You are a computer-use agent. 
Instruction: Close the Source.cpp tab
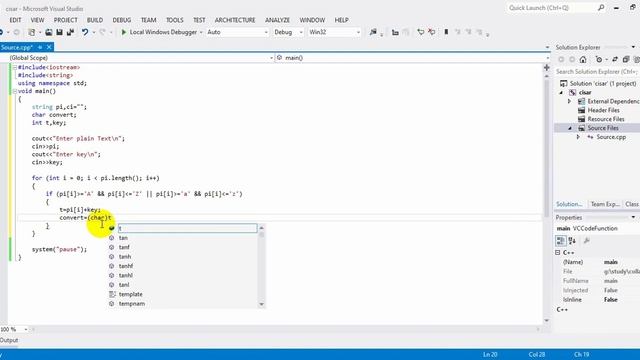(x=49, y=47)
